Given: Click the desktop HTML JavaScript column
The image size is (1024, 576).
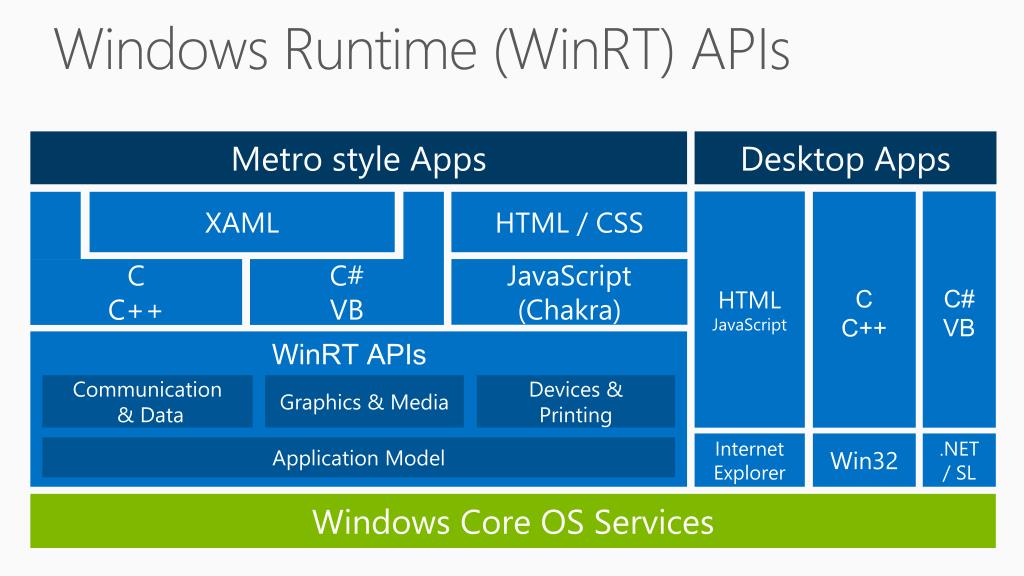Looking at the screenshot, I should (749, 310).
